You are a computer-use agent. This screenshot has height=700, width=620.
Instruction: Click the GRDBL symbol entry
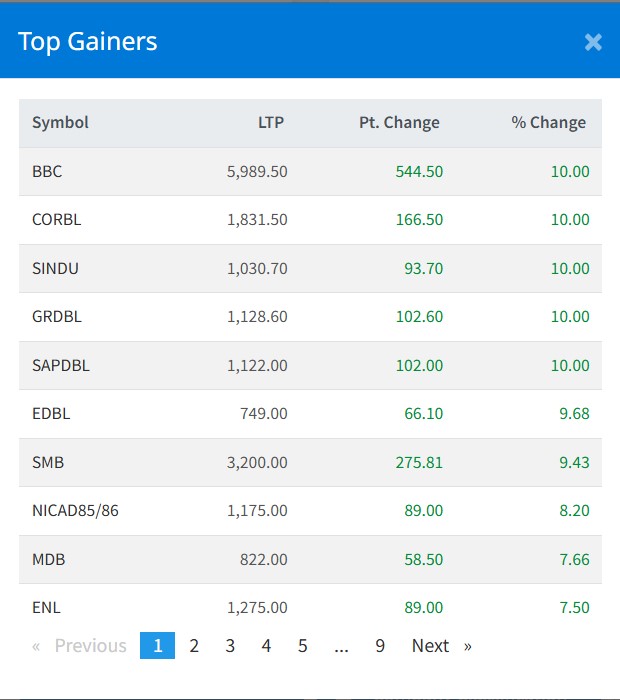tap(57, 317)
